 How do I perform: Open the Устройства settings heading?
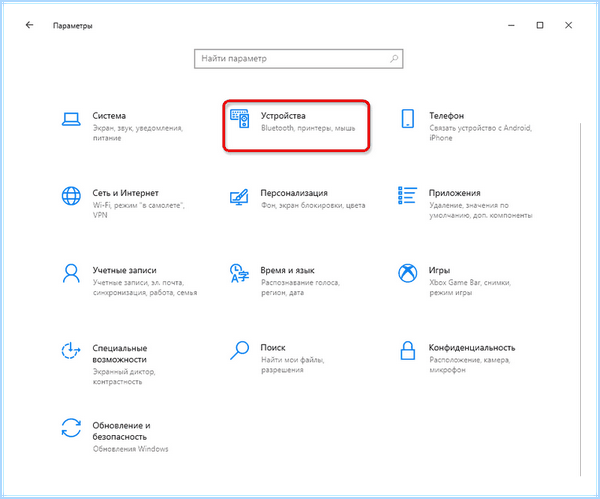[283, 116]
